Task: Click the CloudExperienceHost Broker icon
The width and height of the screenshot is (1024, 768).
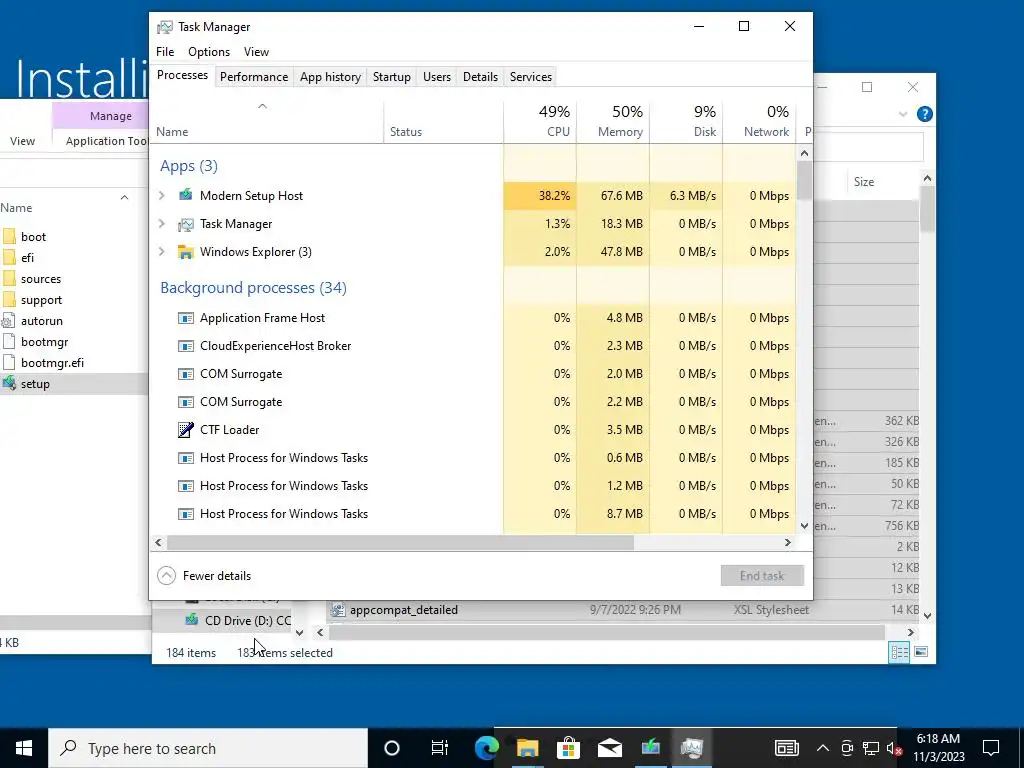Action: tap(185, 346)
